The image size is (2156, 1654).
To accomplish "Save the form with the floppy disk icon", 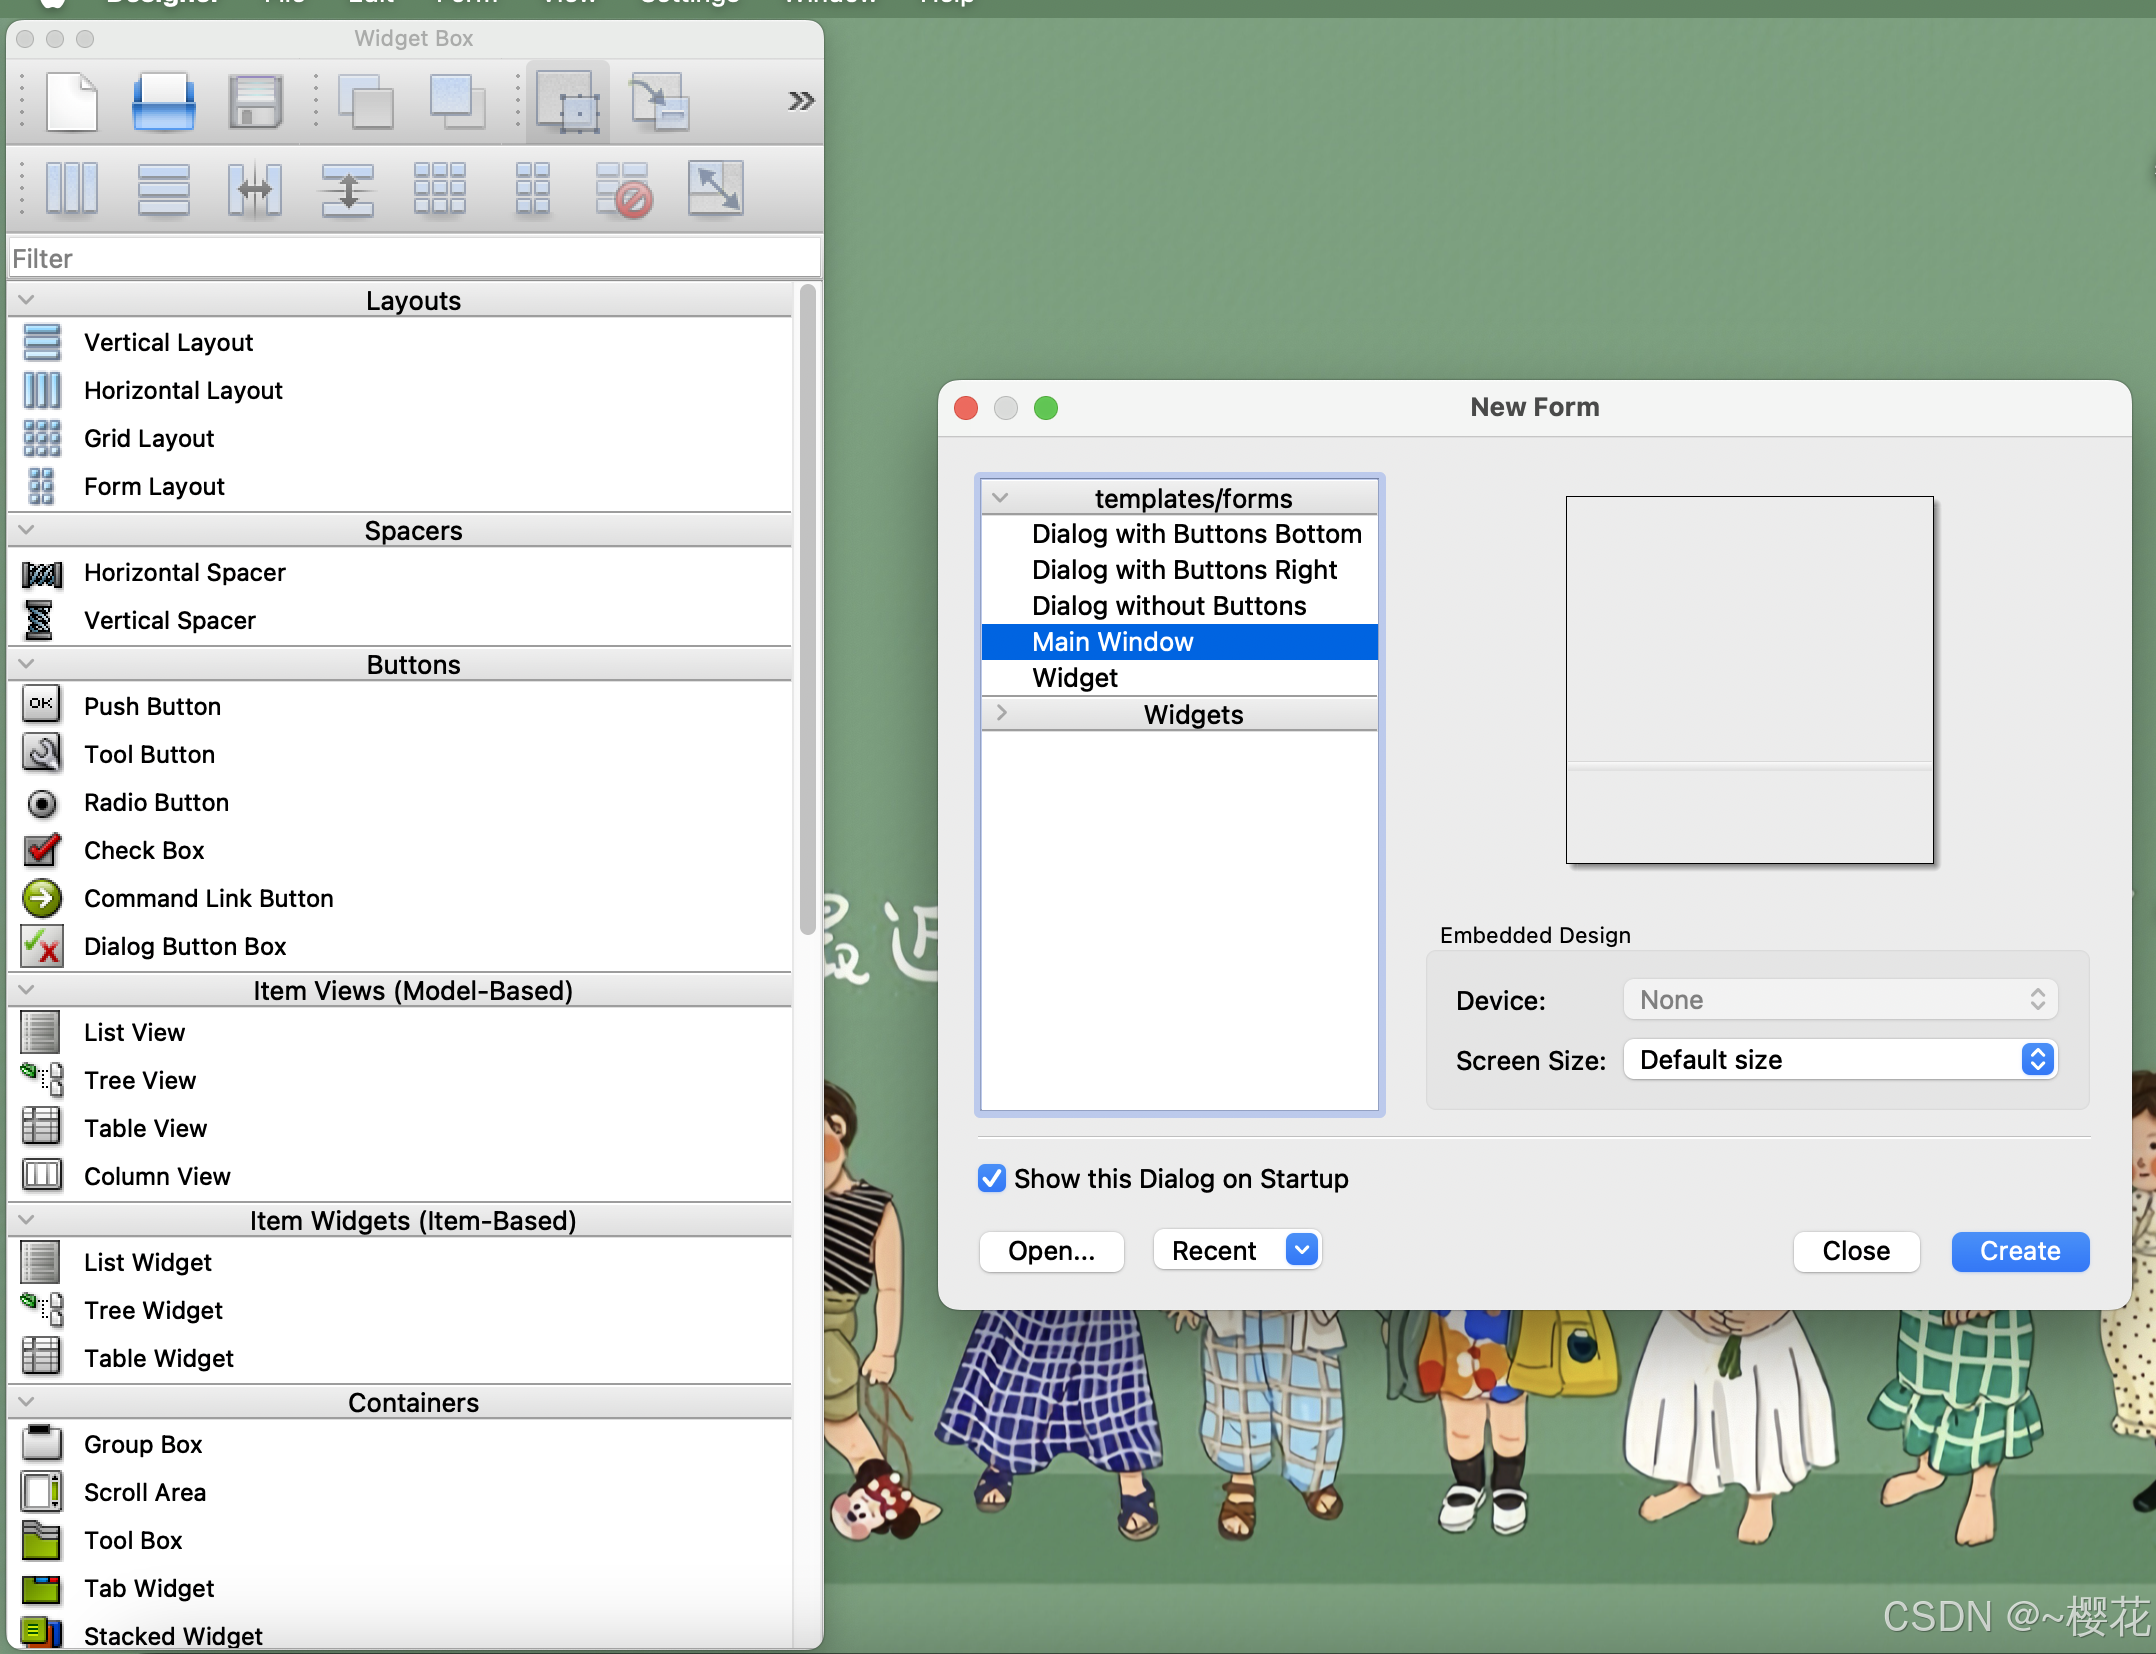I will coord(254,100).
